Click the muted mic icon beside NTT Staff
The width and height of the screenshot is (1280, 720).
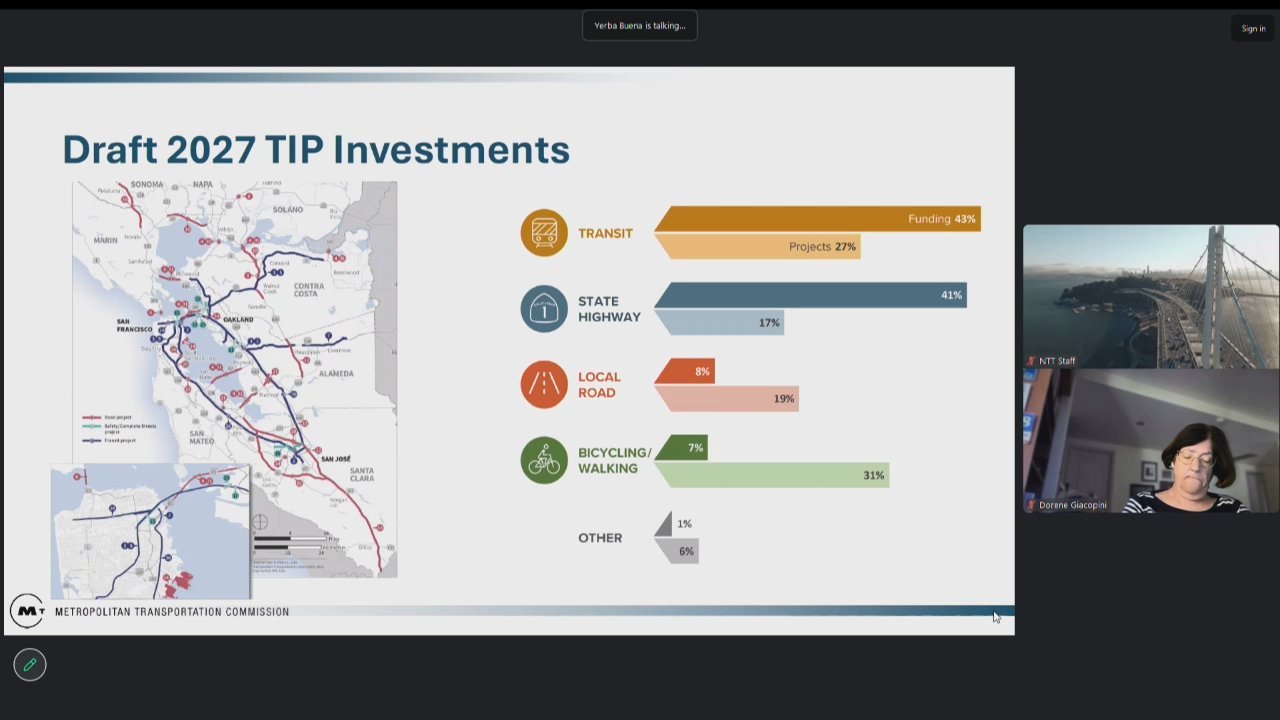(x=1031, y=361)
